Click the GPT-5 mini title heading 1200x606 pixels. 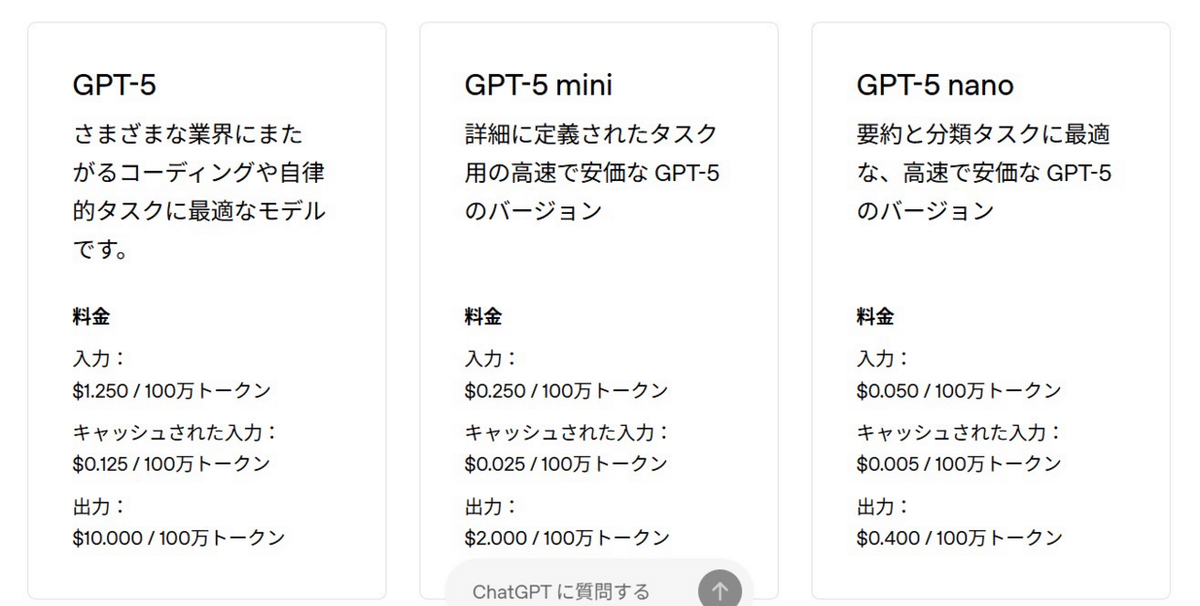click(x=537, y=85)
